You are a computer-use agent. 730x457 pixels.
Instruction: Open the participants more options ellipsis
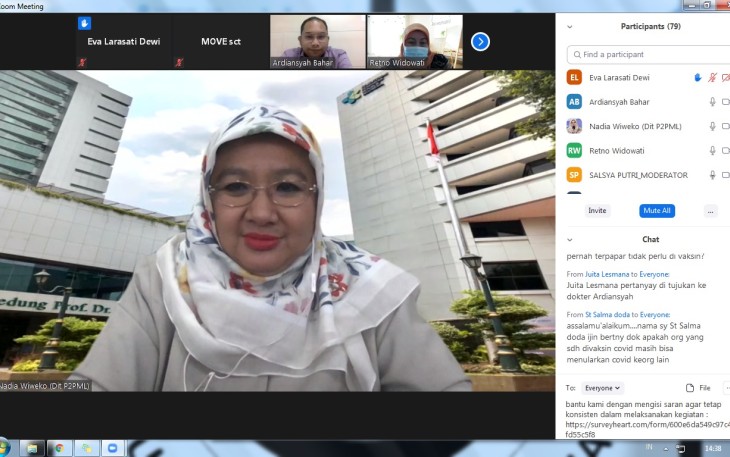(710, 211)
